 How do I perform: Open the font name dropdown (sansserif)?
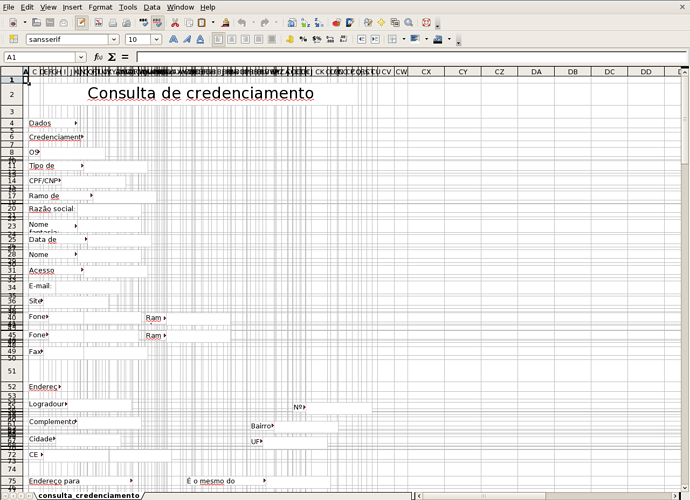click(x=114, y=39)
